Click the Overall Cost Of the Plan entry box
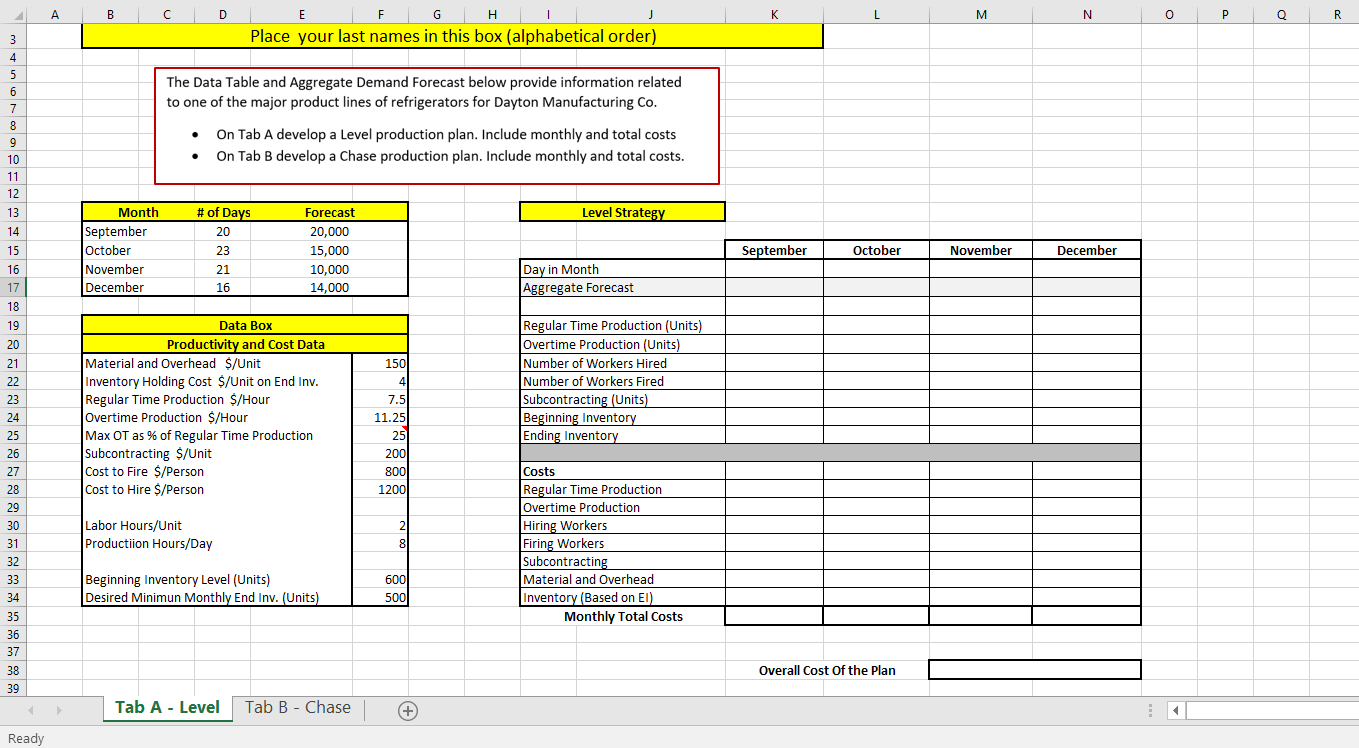The image size is (1359, 748). coord(1034,670)
